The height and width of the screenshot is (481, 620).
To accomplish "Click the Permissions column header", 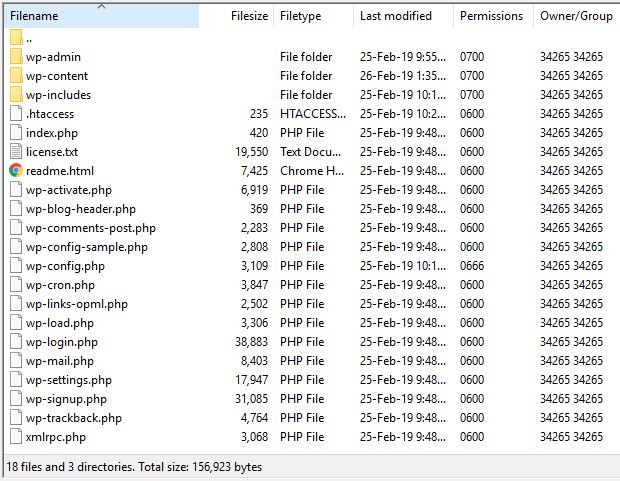I will [x=491, y=16].
